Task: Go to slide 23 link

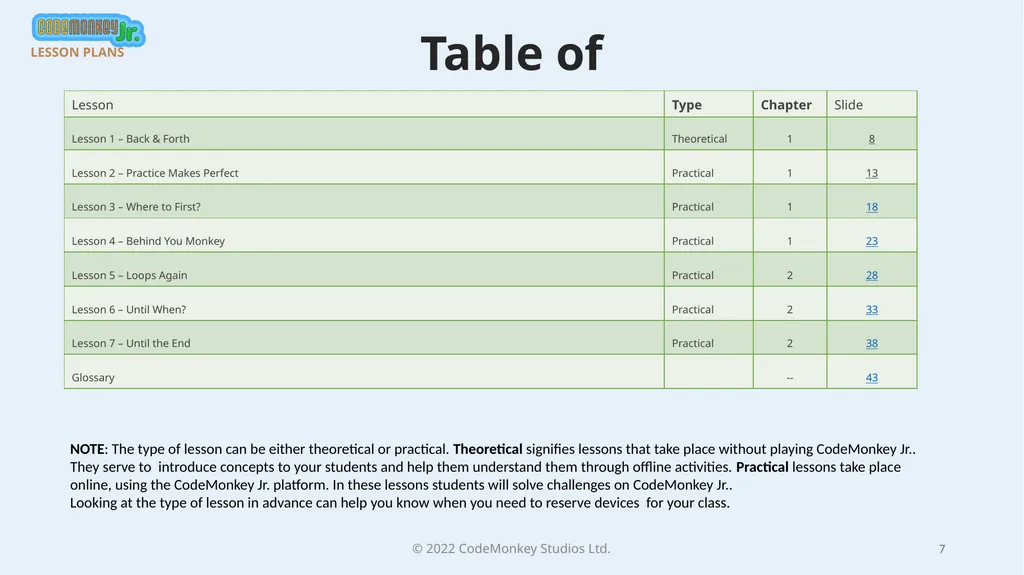Action: (x=871, y=241)
